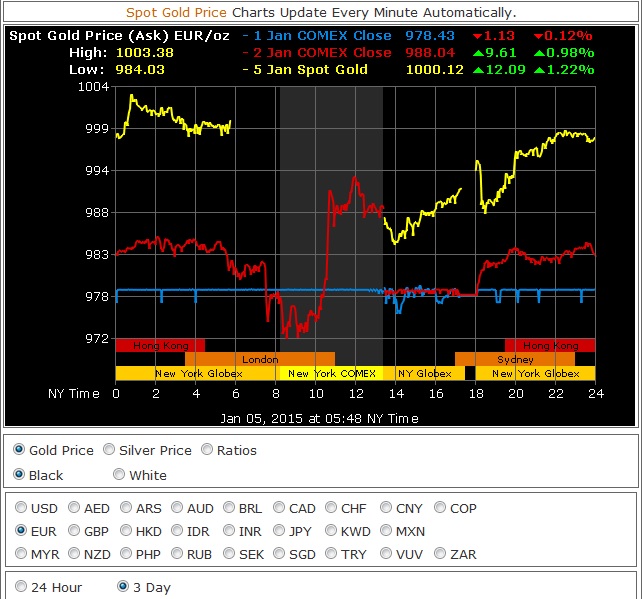Switch currency to USD
This screenshot has height=599, width=642.
(x=21, y=508)
